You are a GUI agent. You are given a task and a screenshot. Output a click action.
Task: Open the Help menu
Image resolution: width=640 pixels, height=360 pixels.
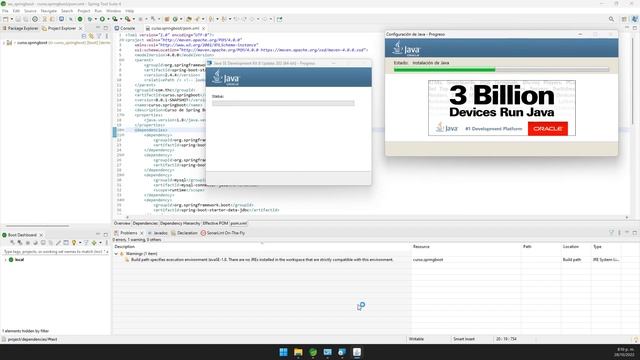click(129, 11)
